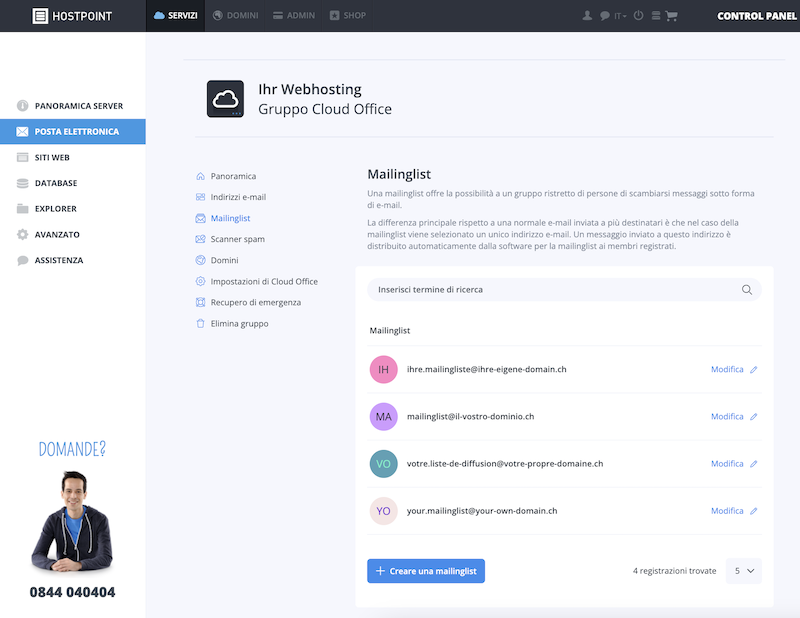
Task: Click the Explorer folder icon in sidebar
Action: coord(22,209)
